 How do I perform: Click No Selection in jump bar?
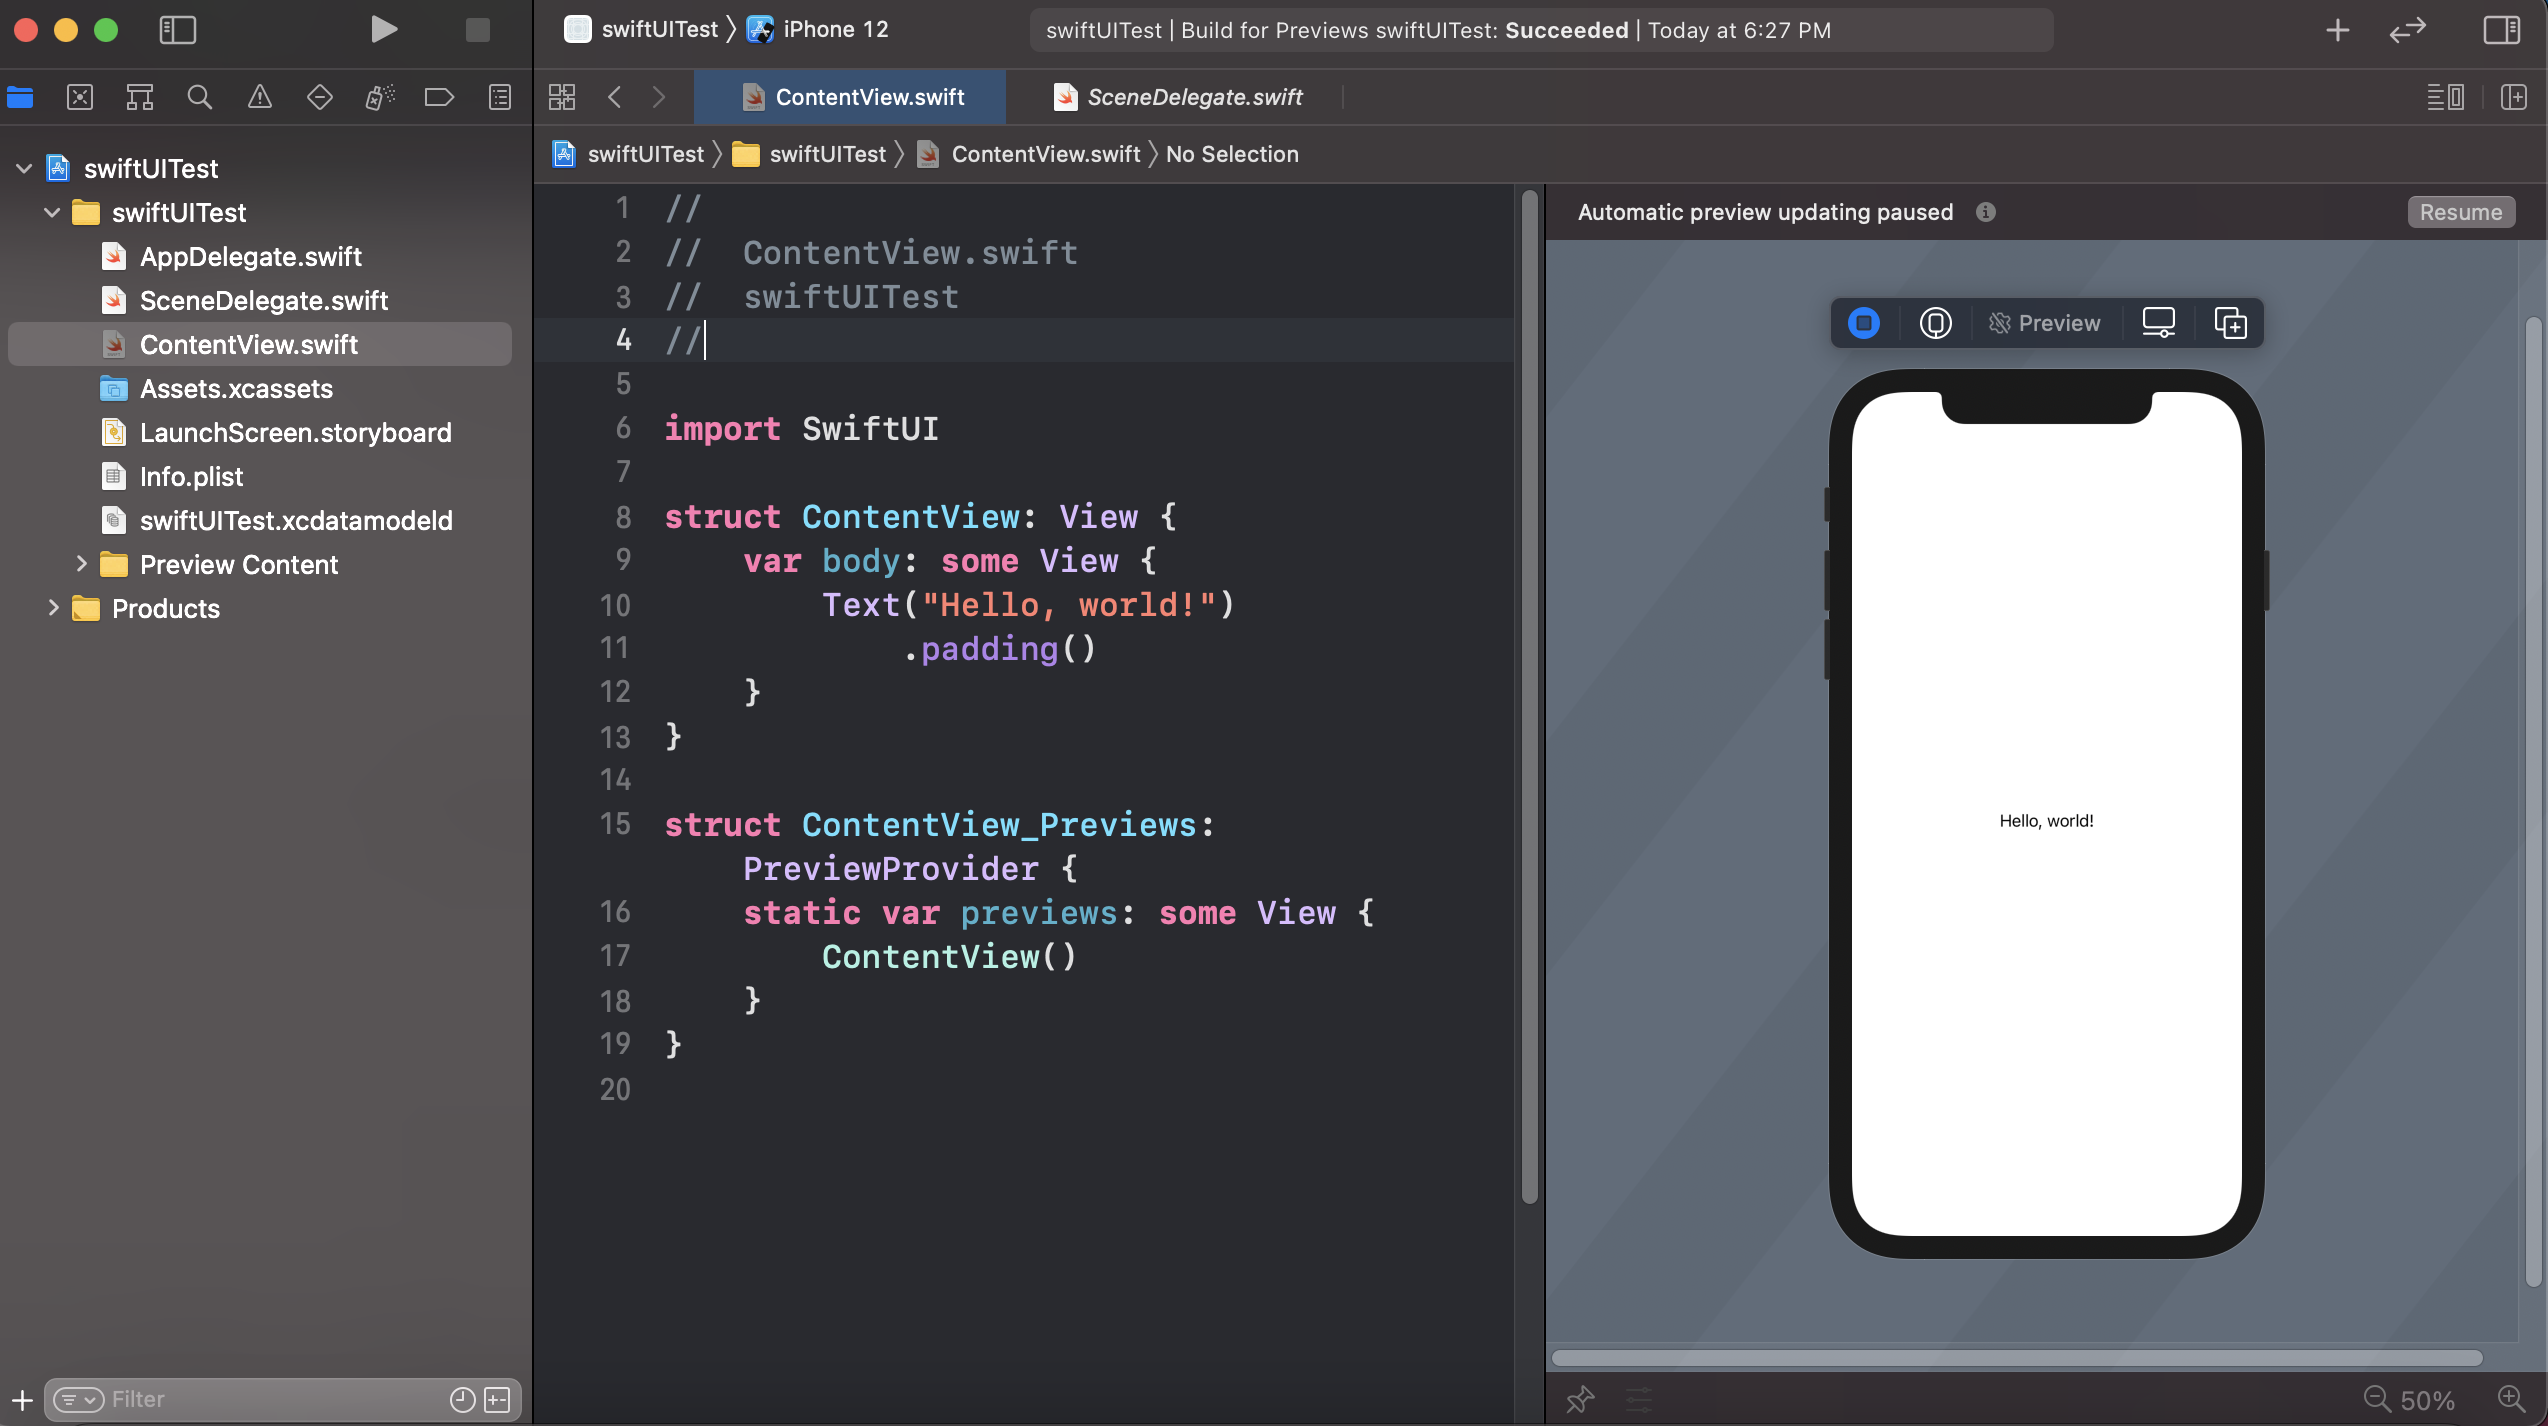tap(1232, 154)
